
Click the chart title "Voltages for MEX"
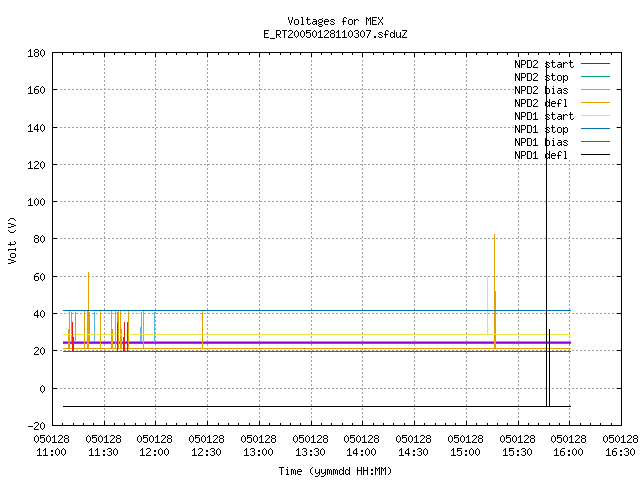[x=335, y=21]
